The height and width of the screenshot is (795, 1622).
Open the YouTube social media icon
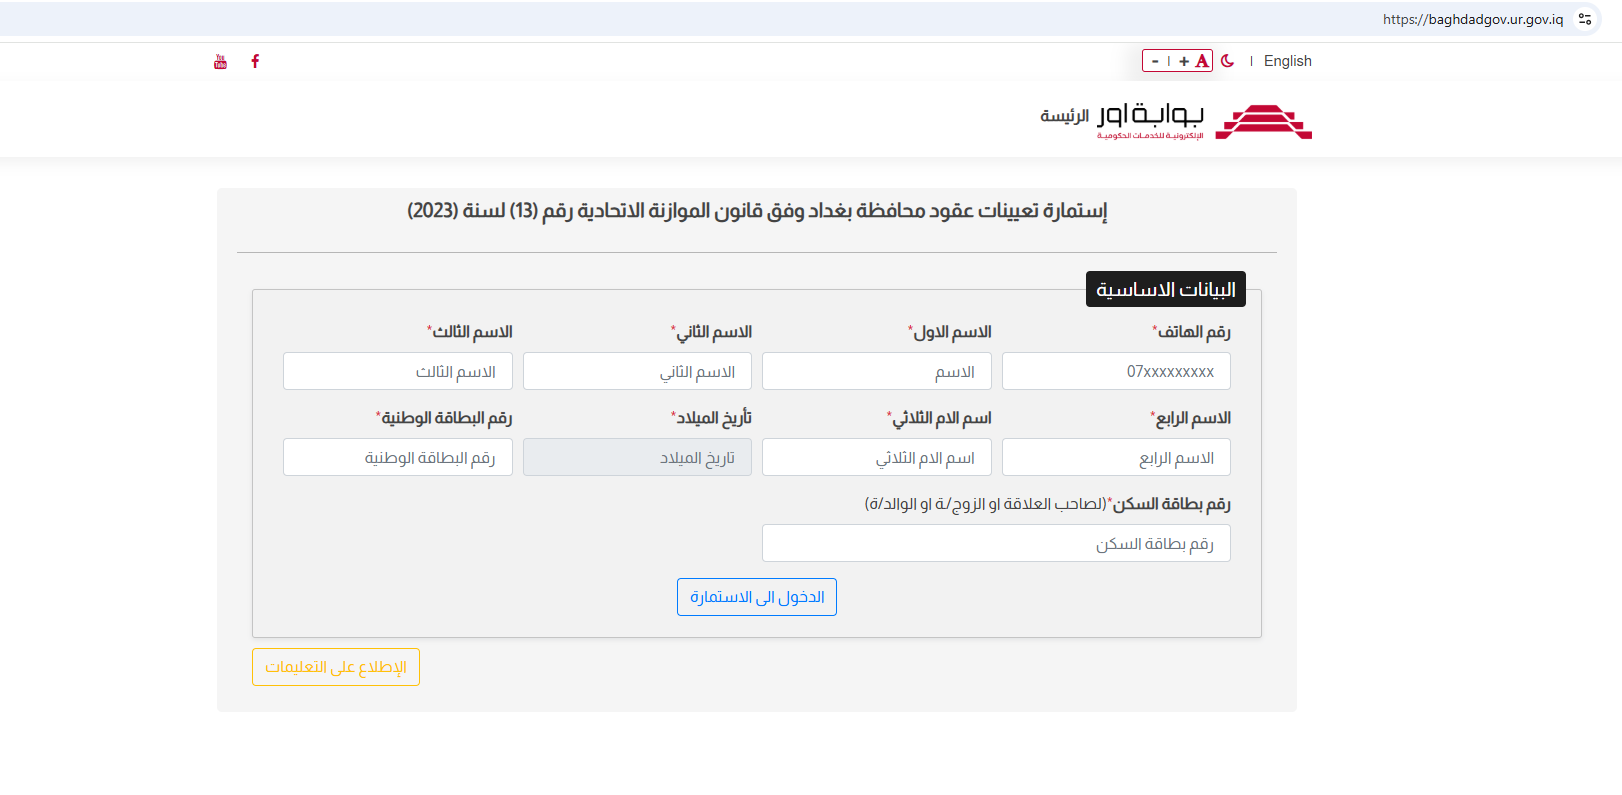[x=220, y=62]
